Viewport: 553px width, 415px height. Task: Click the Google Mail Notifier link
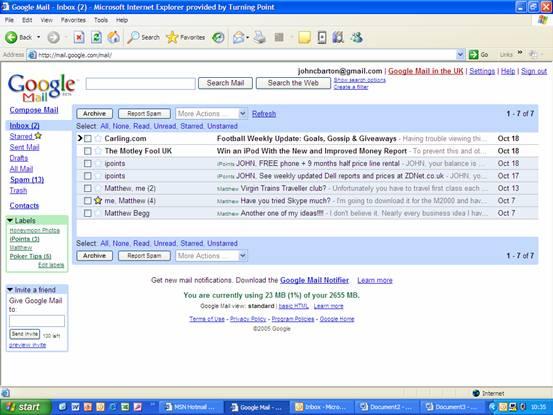click(x=314, y=280)
